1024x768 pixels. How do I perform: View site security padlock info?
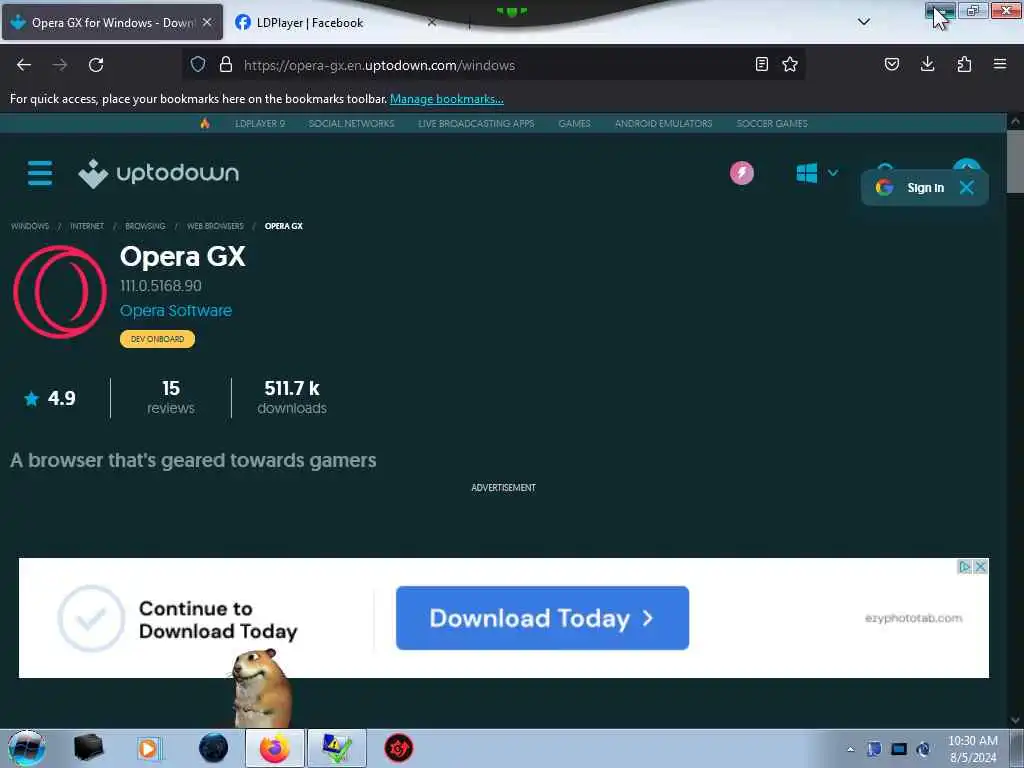[226, 64]
